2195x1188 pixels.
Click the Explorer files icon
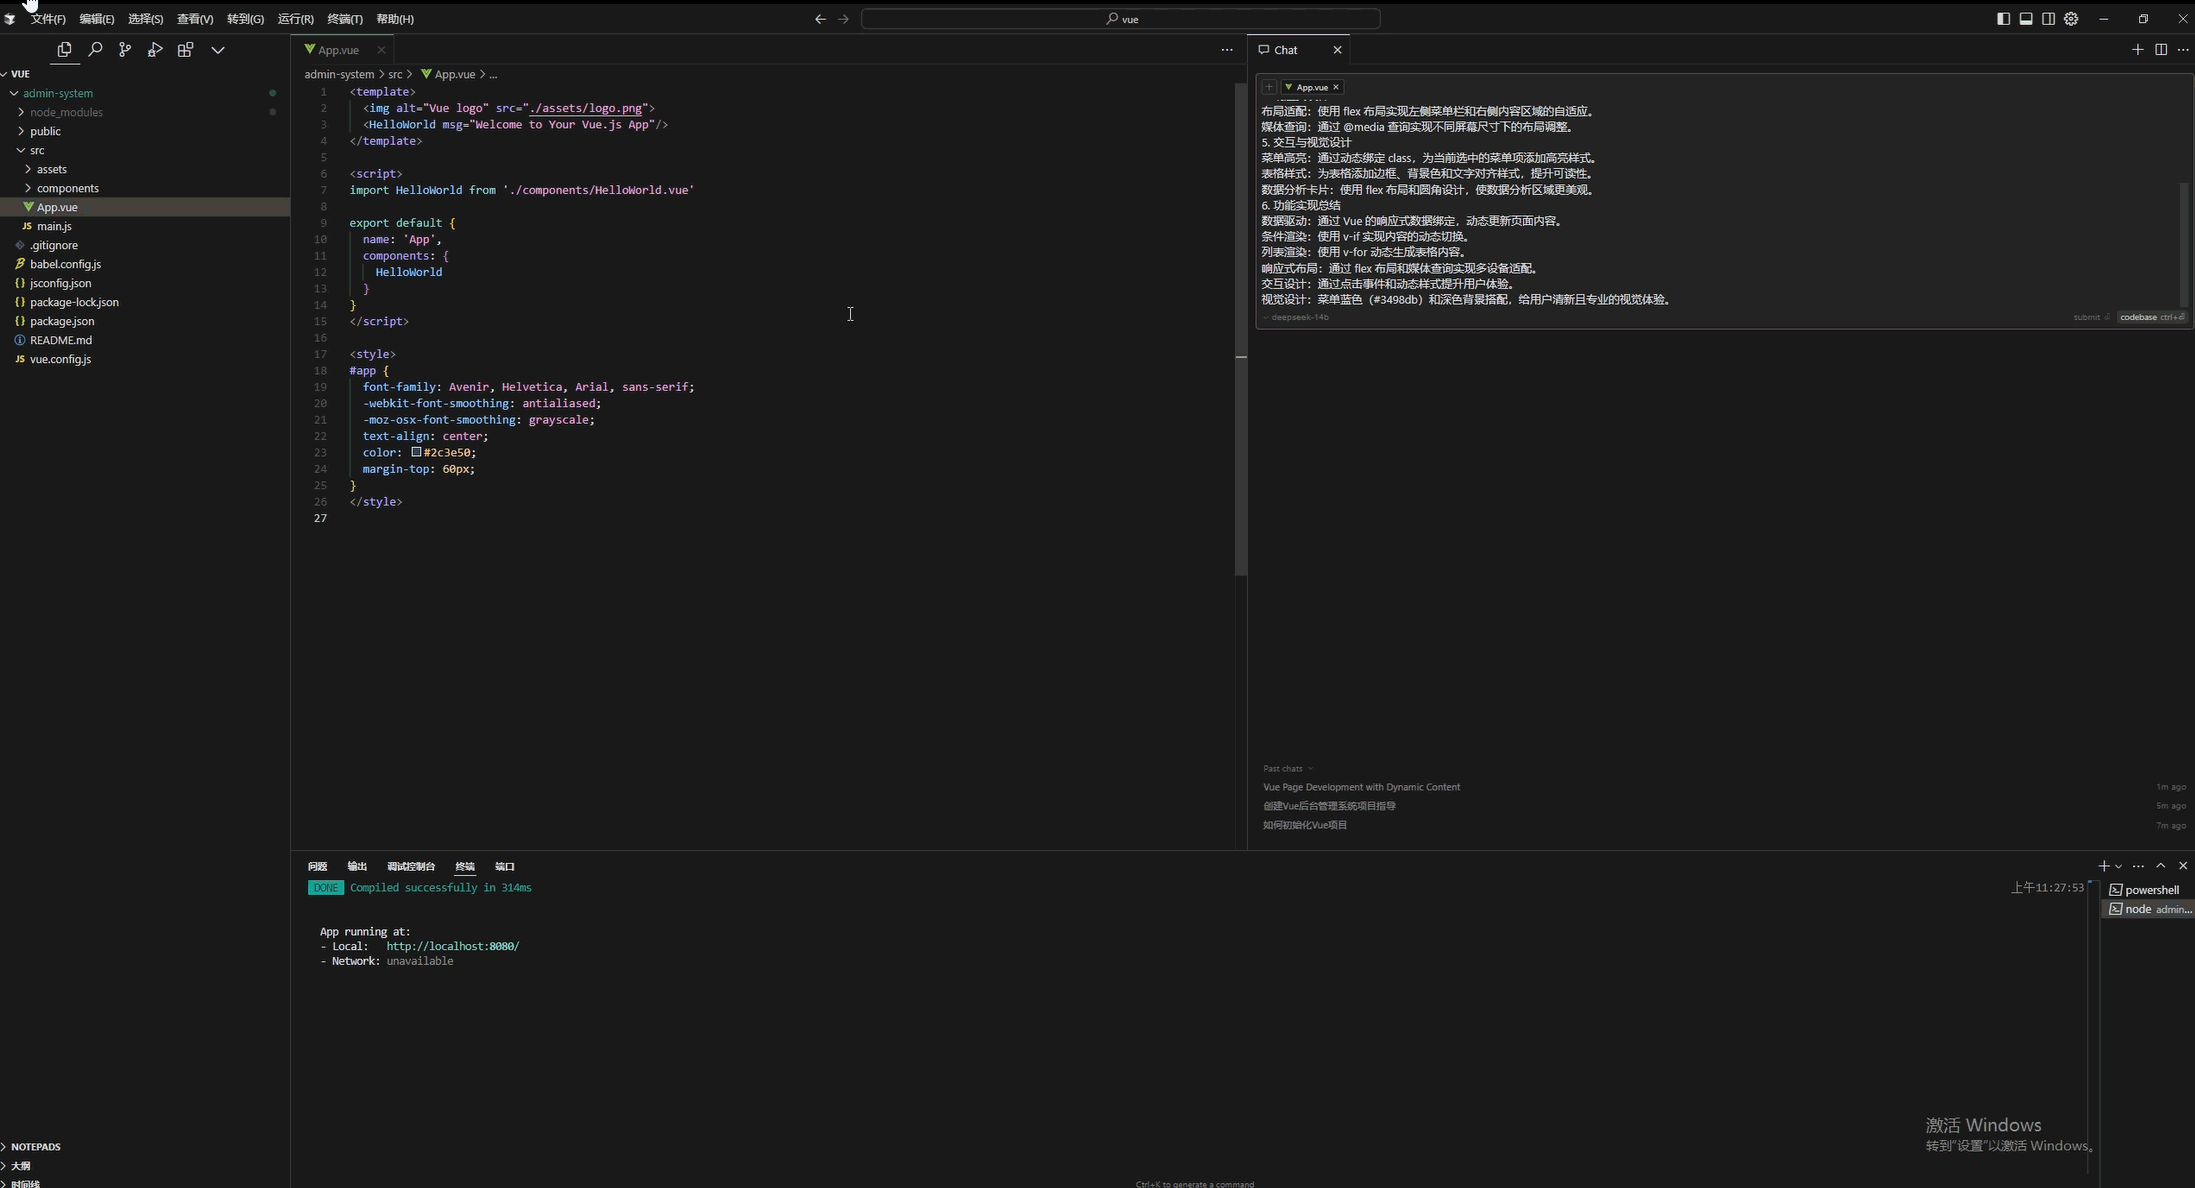coord(65,49)
